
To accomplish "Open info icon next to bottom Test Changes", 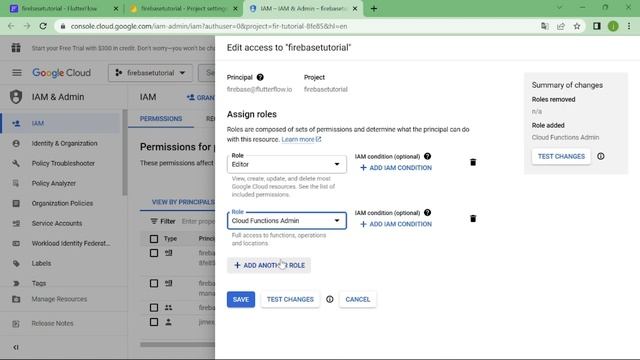I will [329, 300].
